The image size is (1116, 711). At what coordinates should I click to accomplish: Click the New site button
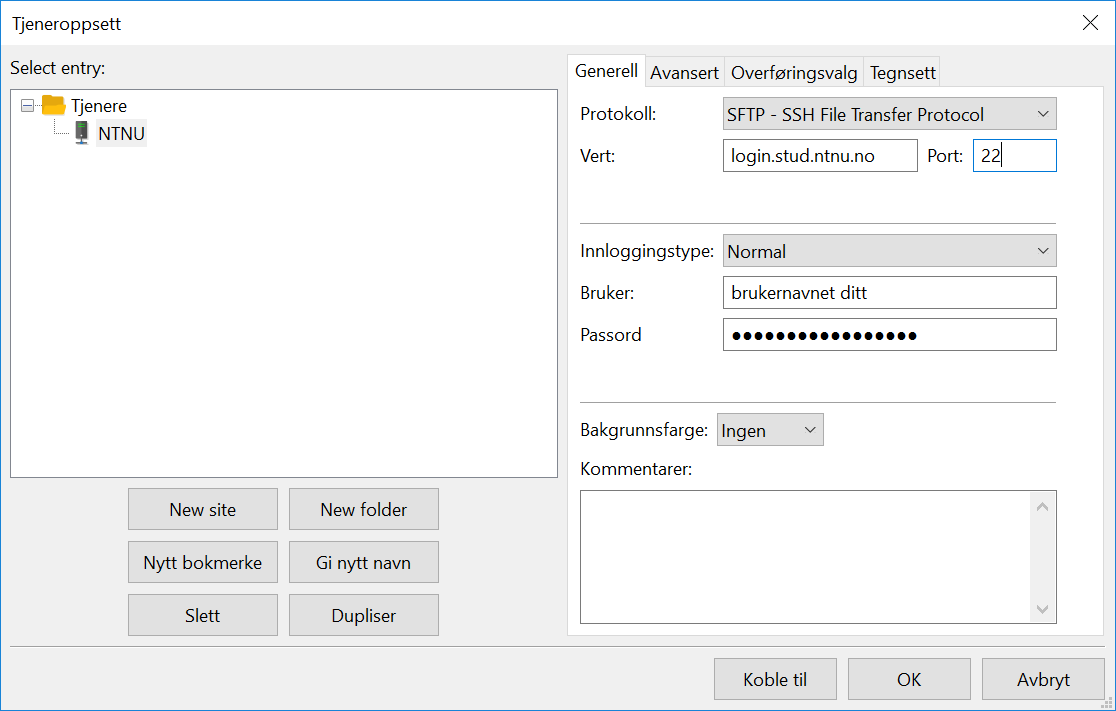tap(203, 509)
